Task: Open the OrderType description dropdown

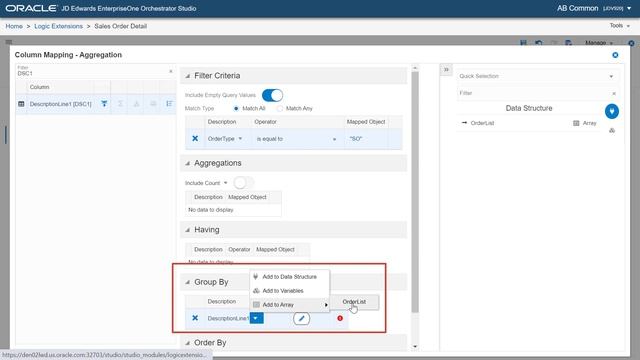Action: point(240,139)
